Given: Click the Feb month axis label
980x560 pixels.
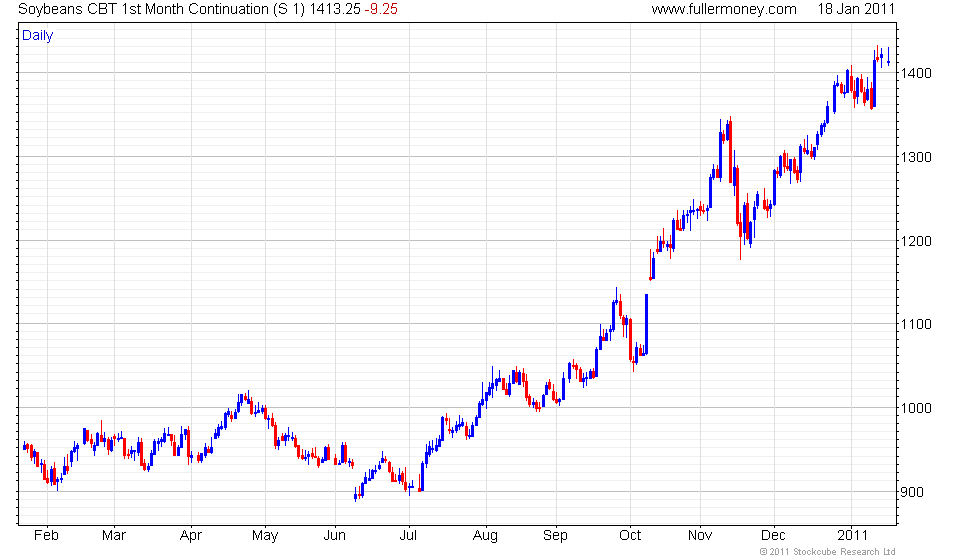Looking at the screenshot, I should tap(46, 536).
